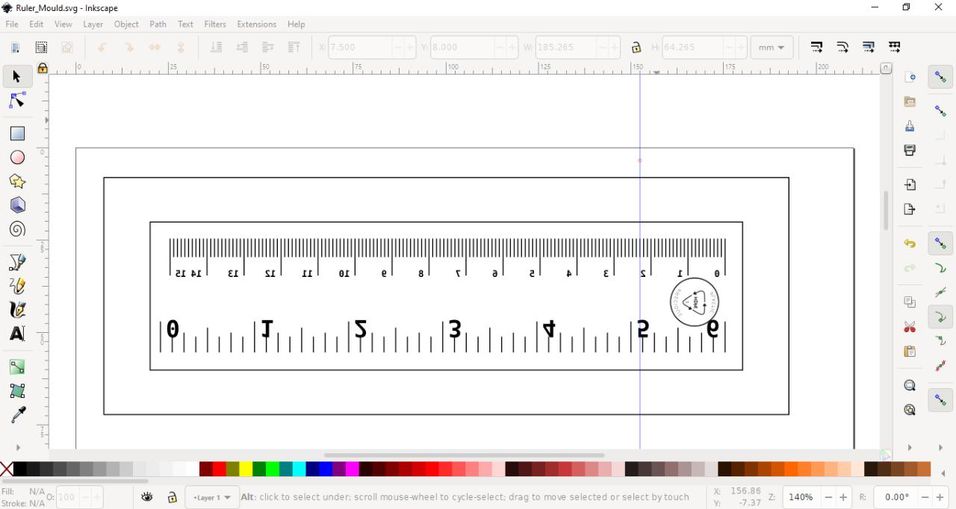Open the Filters menu
956x509 pixels.
[x=215, y=24]
